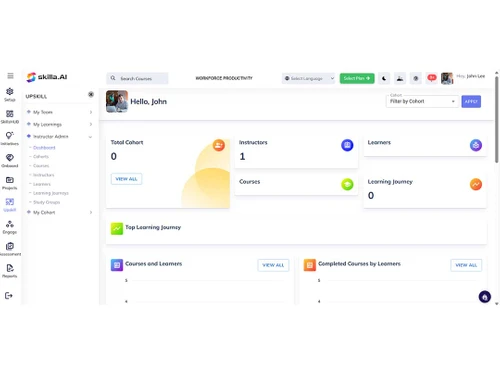Viewport: 500px width, 375px height.
Task: Toggle dark mode with the moon icon
Action: tap(384, 78)
